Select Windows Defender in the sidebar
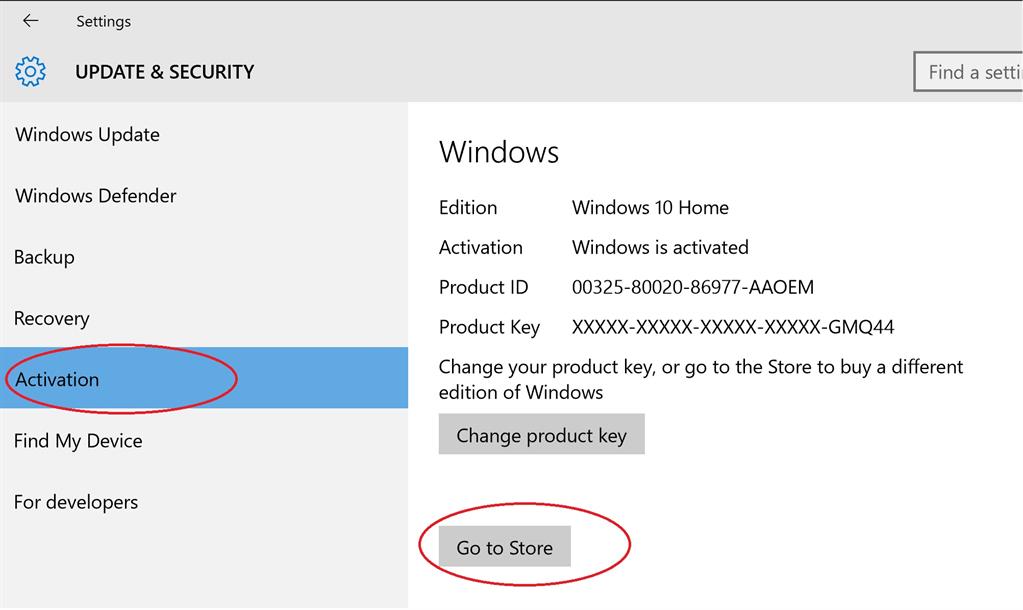This screenshot has height=610, width=1023. coord(96,196)
